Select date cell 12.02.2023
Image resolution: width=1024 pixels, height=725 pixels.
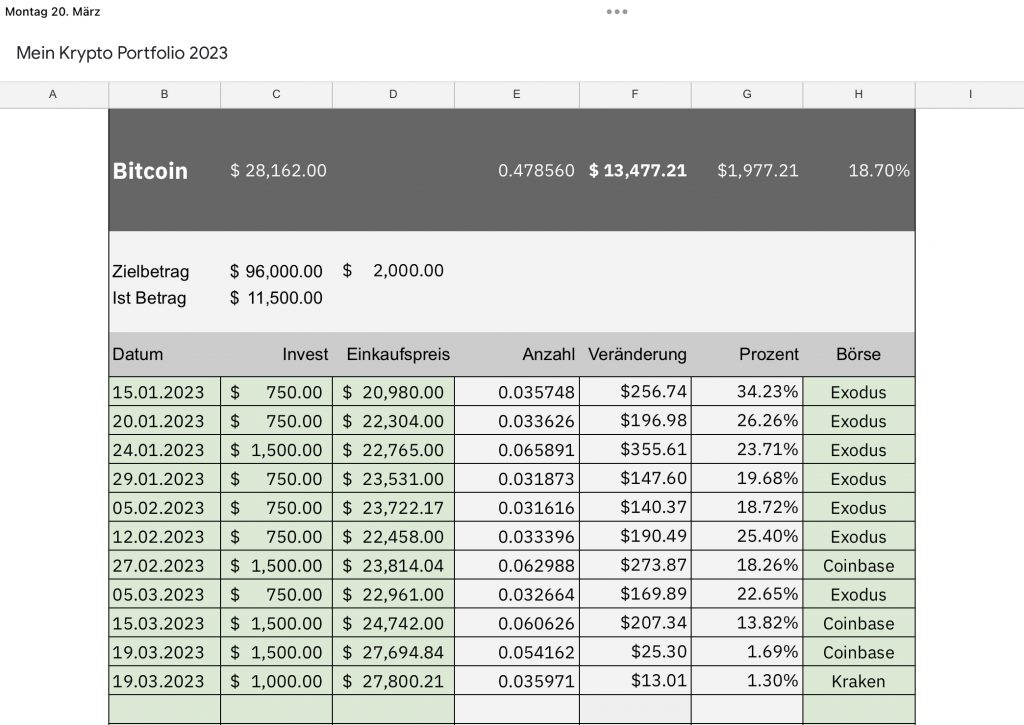[x=165, y=536]
